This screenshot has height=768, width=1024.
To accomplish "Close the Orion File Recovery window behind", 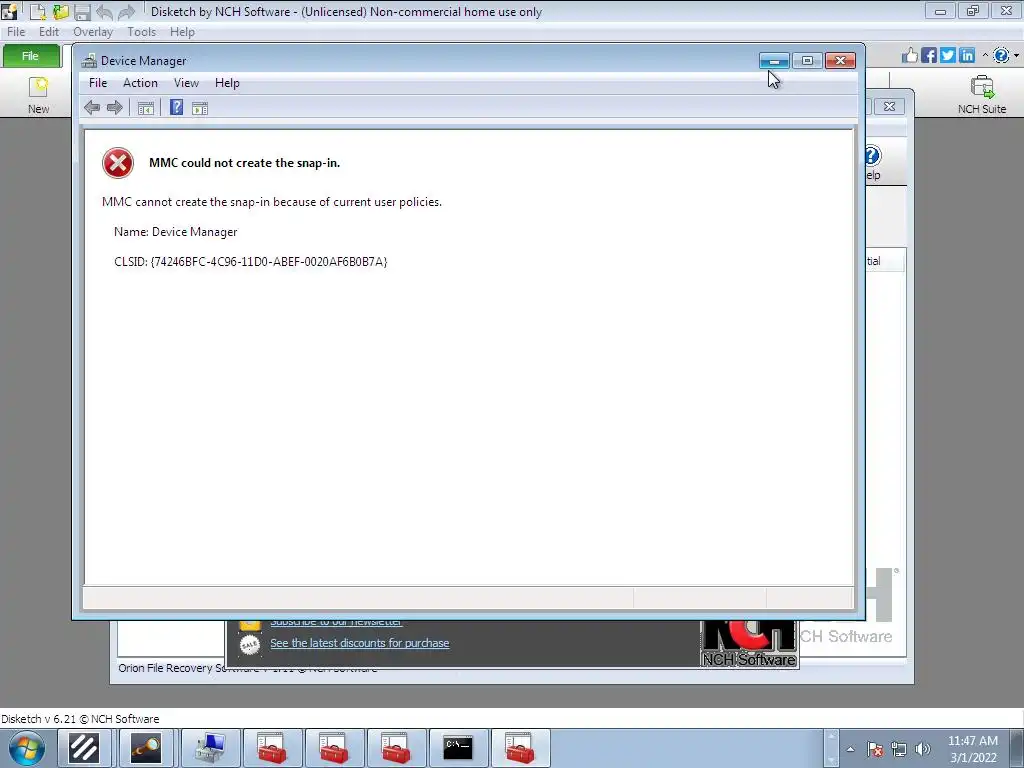I will [x=889, y=106].
